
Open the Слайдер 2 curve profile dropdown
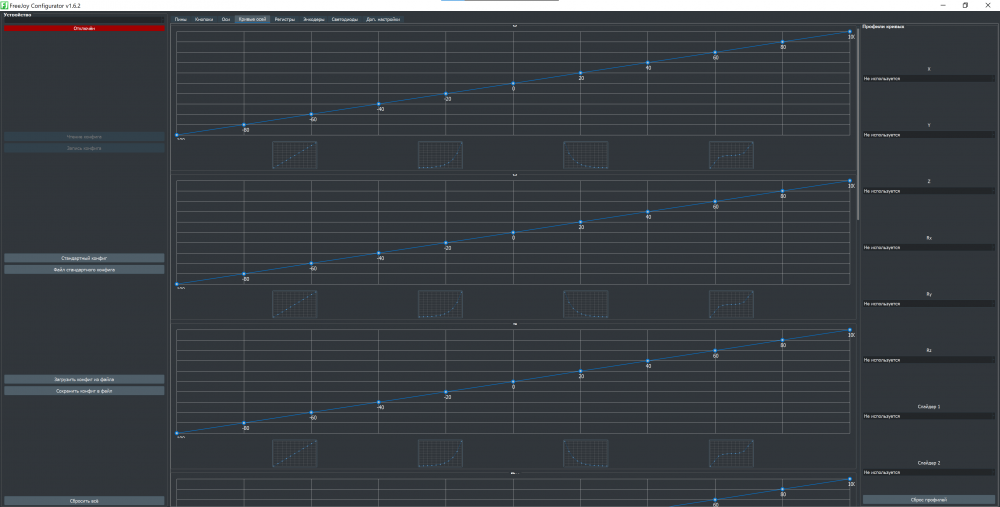coord(929,472)
